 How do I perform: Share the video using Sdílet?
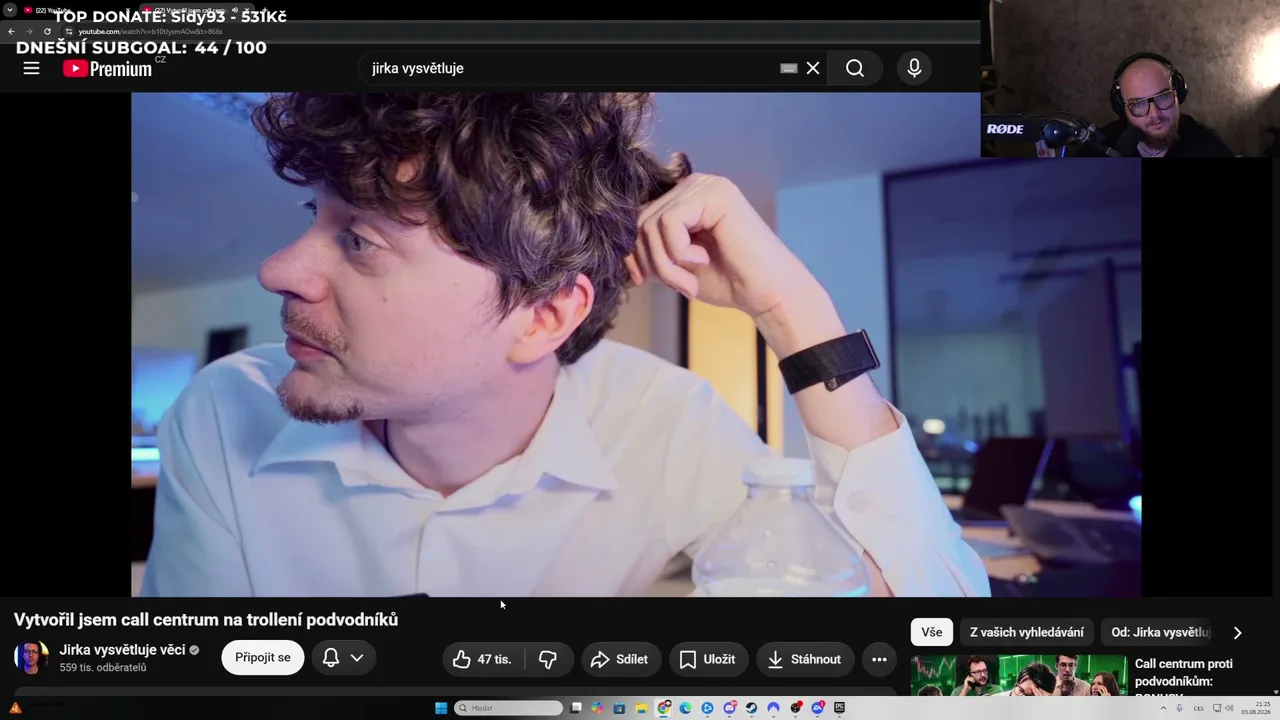[x=621, y=659]
